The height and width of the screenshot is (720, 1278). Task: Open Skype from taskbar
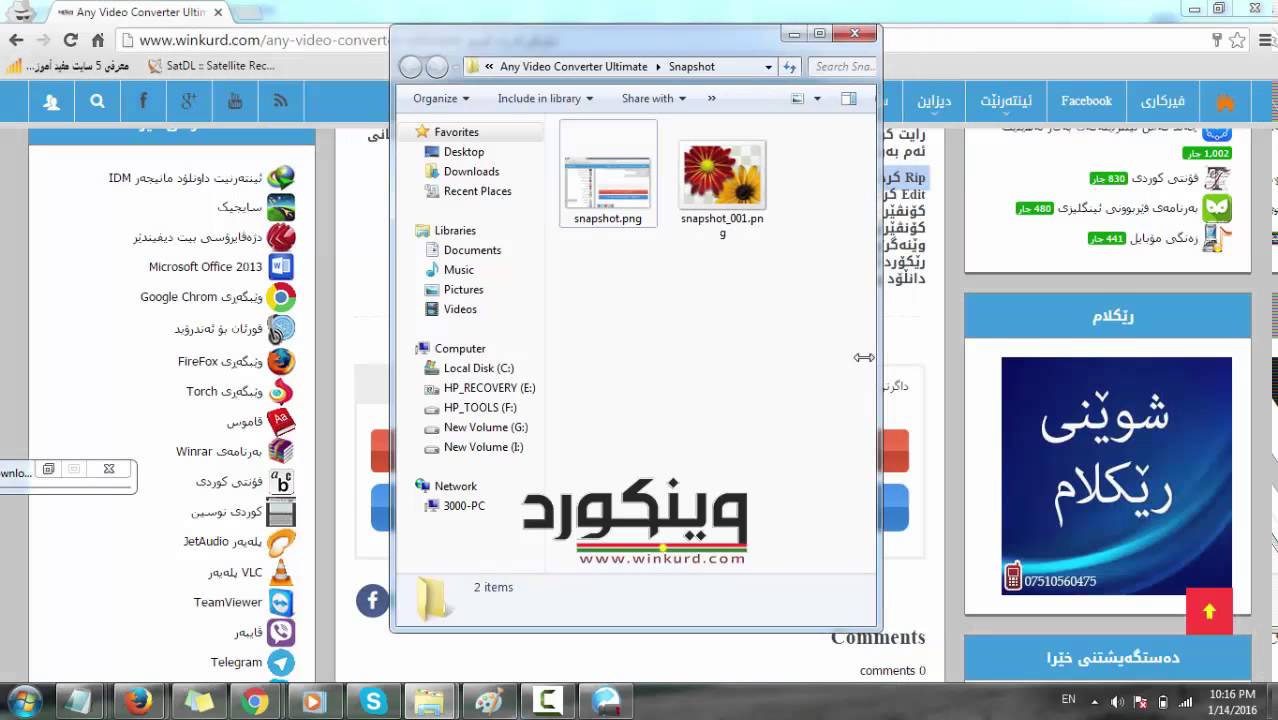(373, 701)
